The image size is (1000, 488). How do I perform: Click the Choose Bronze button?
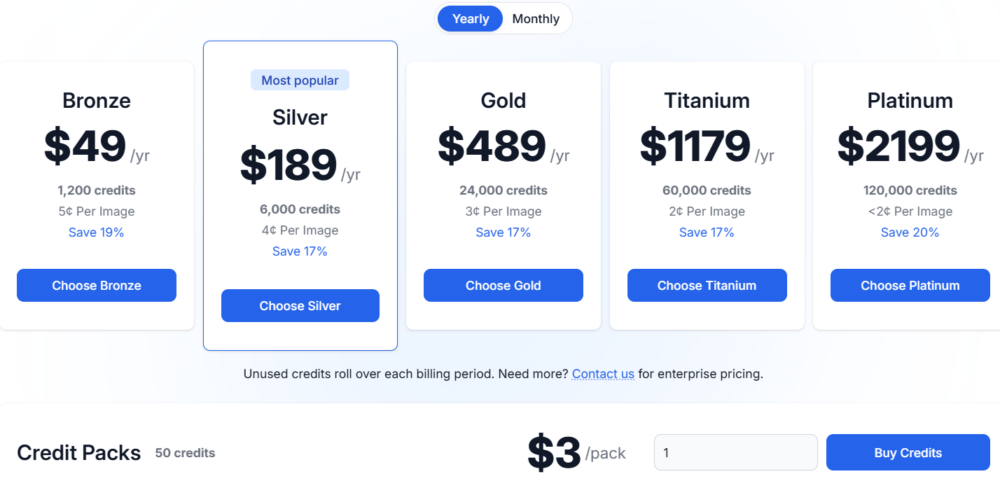click(x=96, y=285)
